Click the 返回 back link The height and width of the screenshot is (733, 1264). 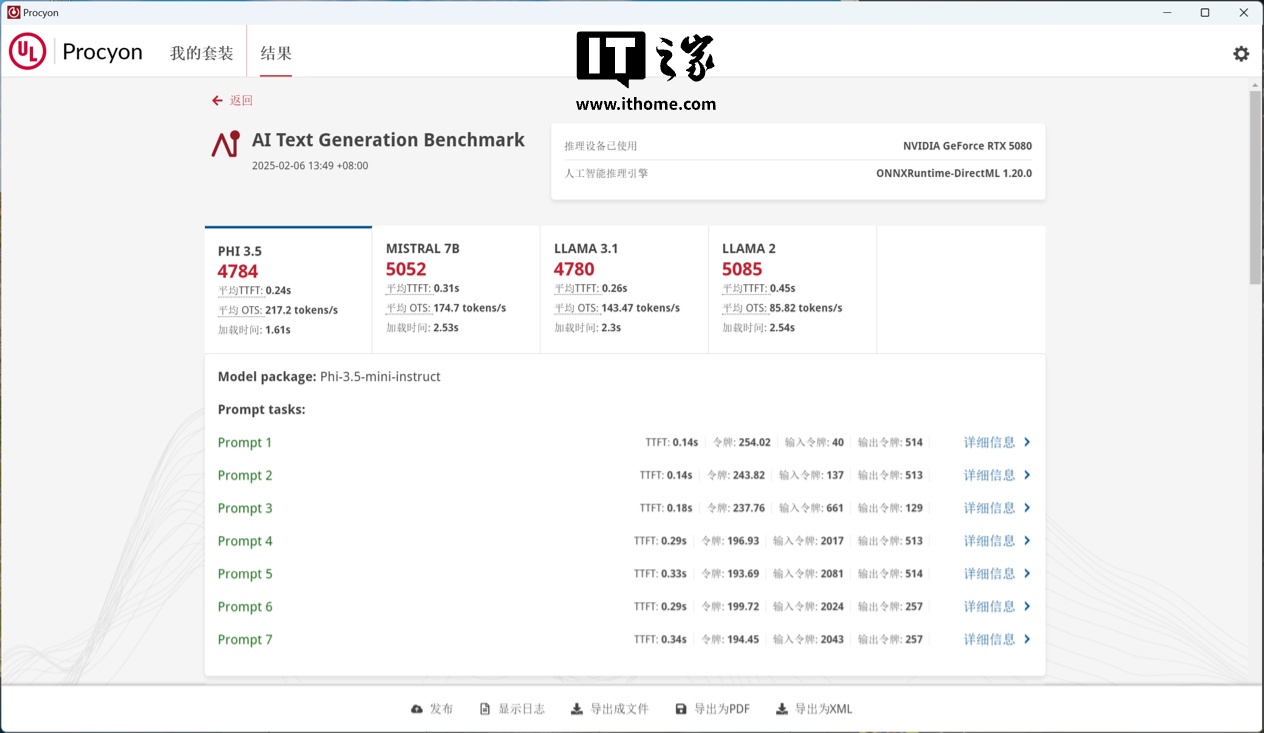pyautogui.click(x=241, y=101)
